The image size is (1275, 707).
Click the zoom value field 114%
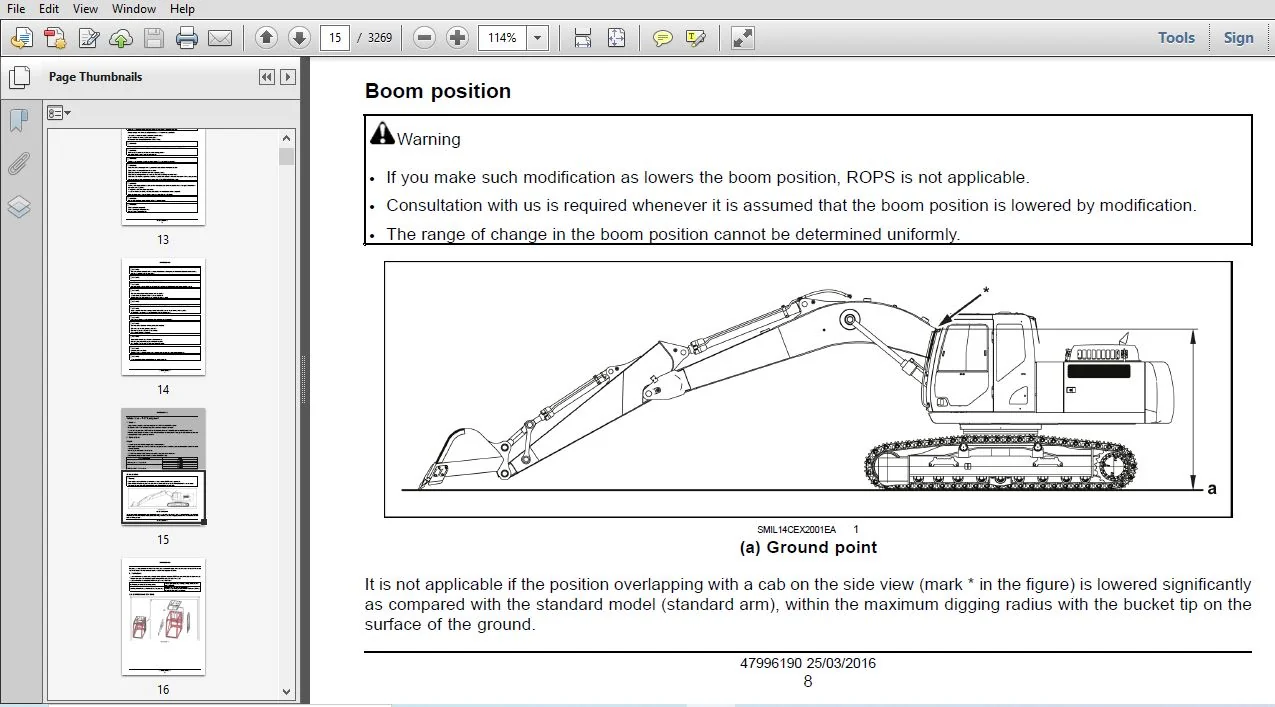click(503, 38)
